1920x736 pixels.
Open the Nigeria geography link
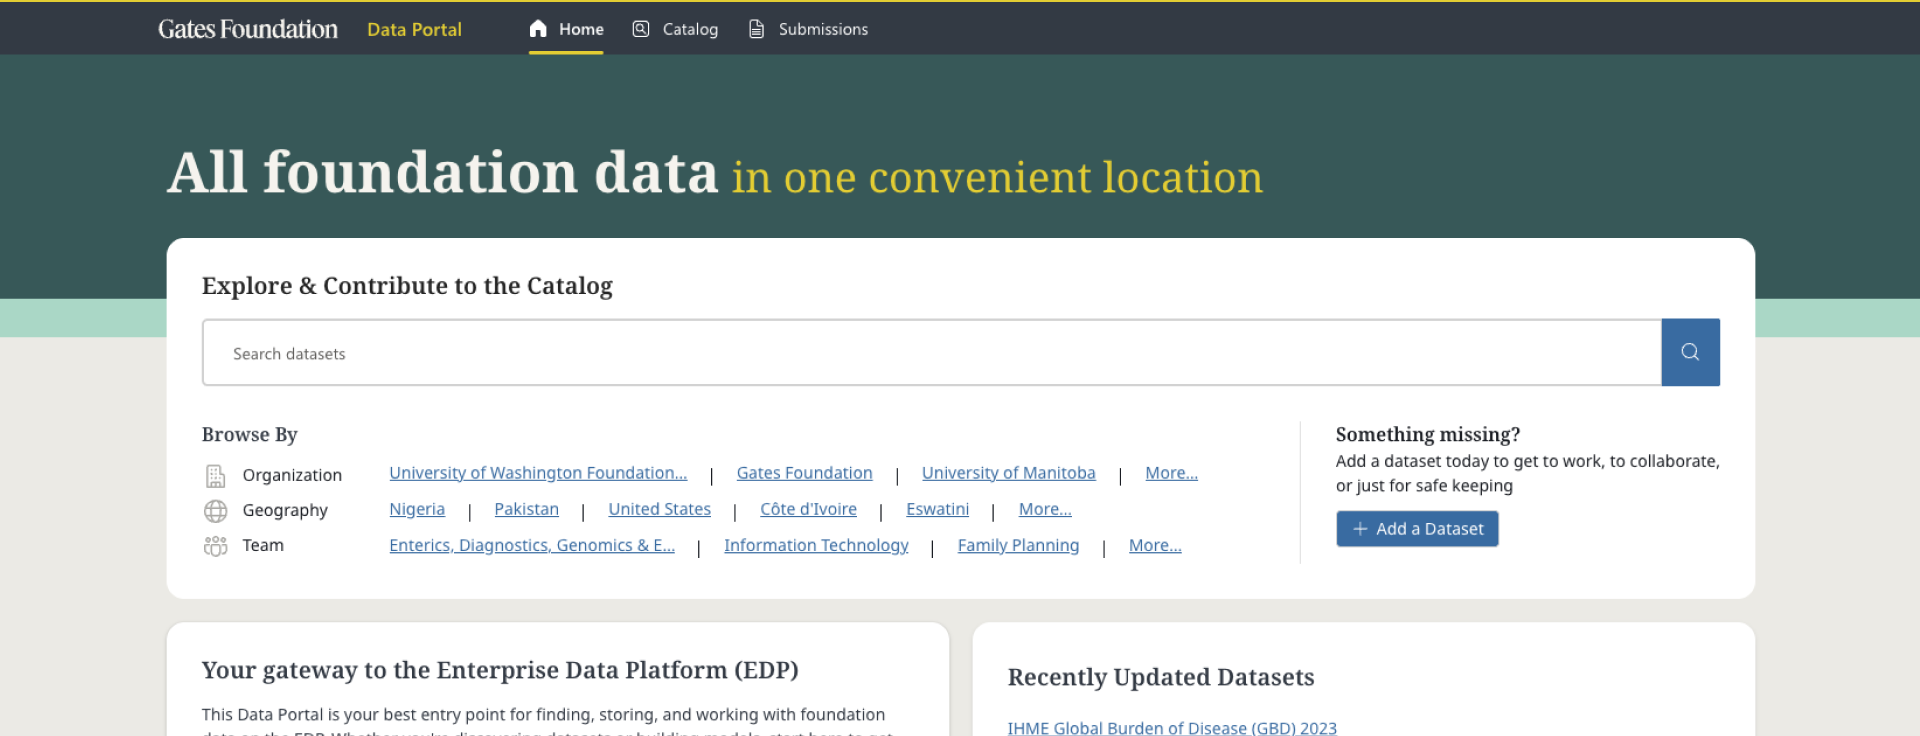coord(417,509)
